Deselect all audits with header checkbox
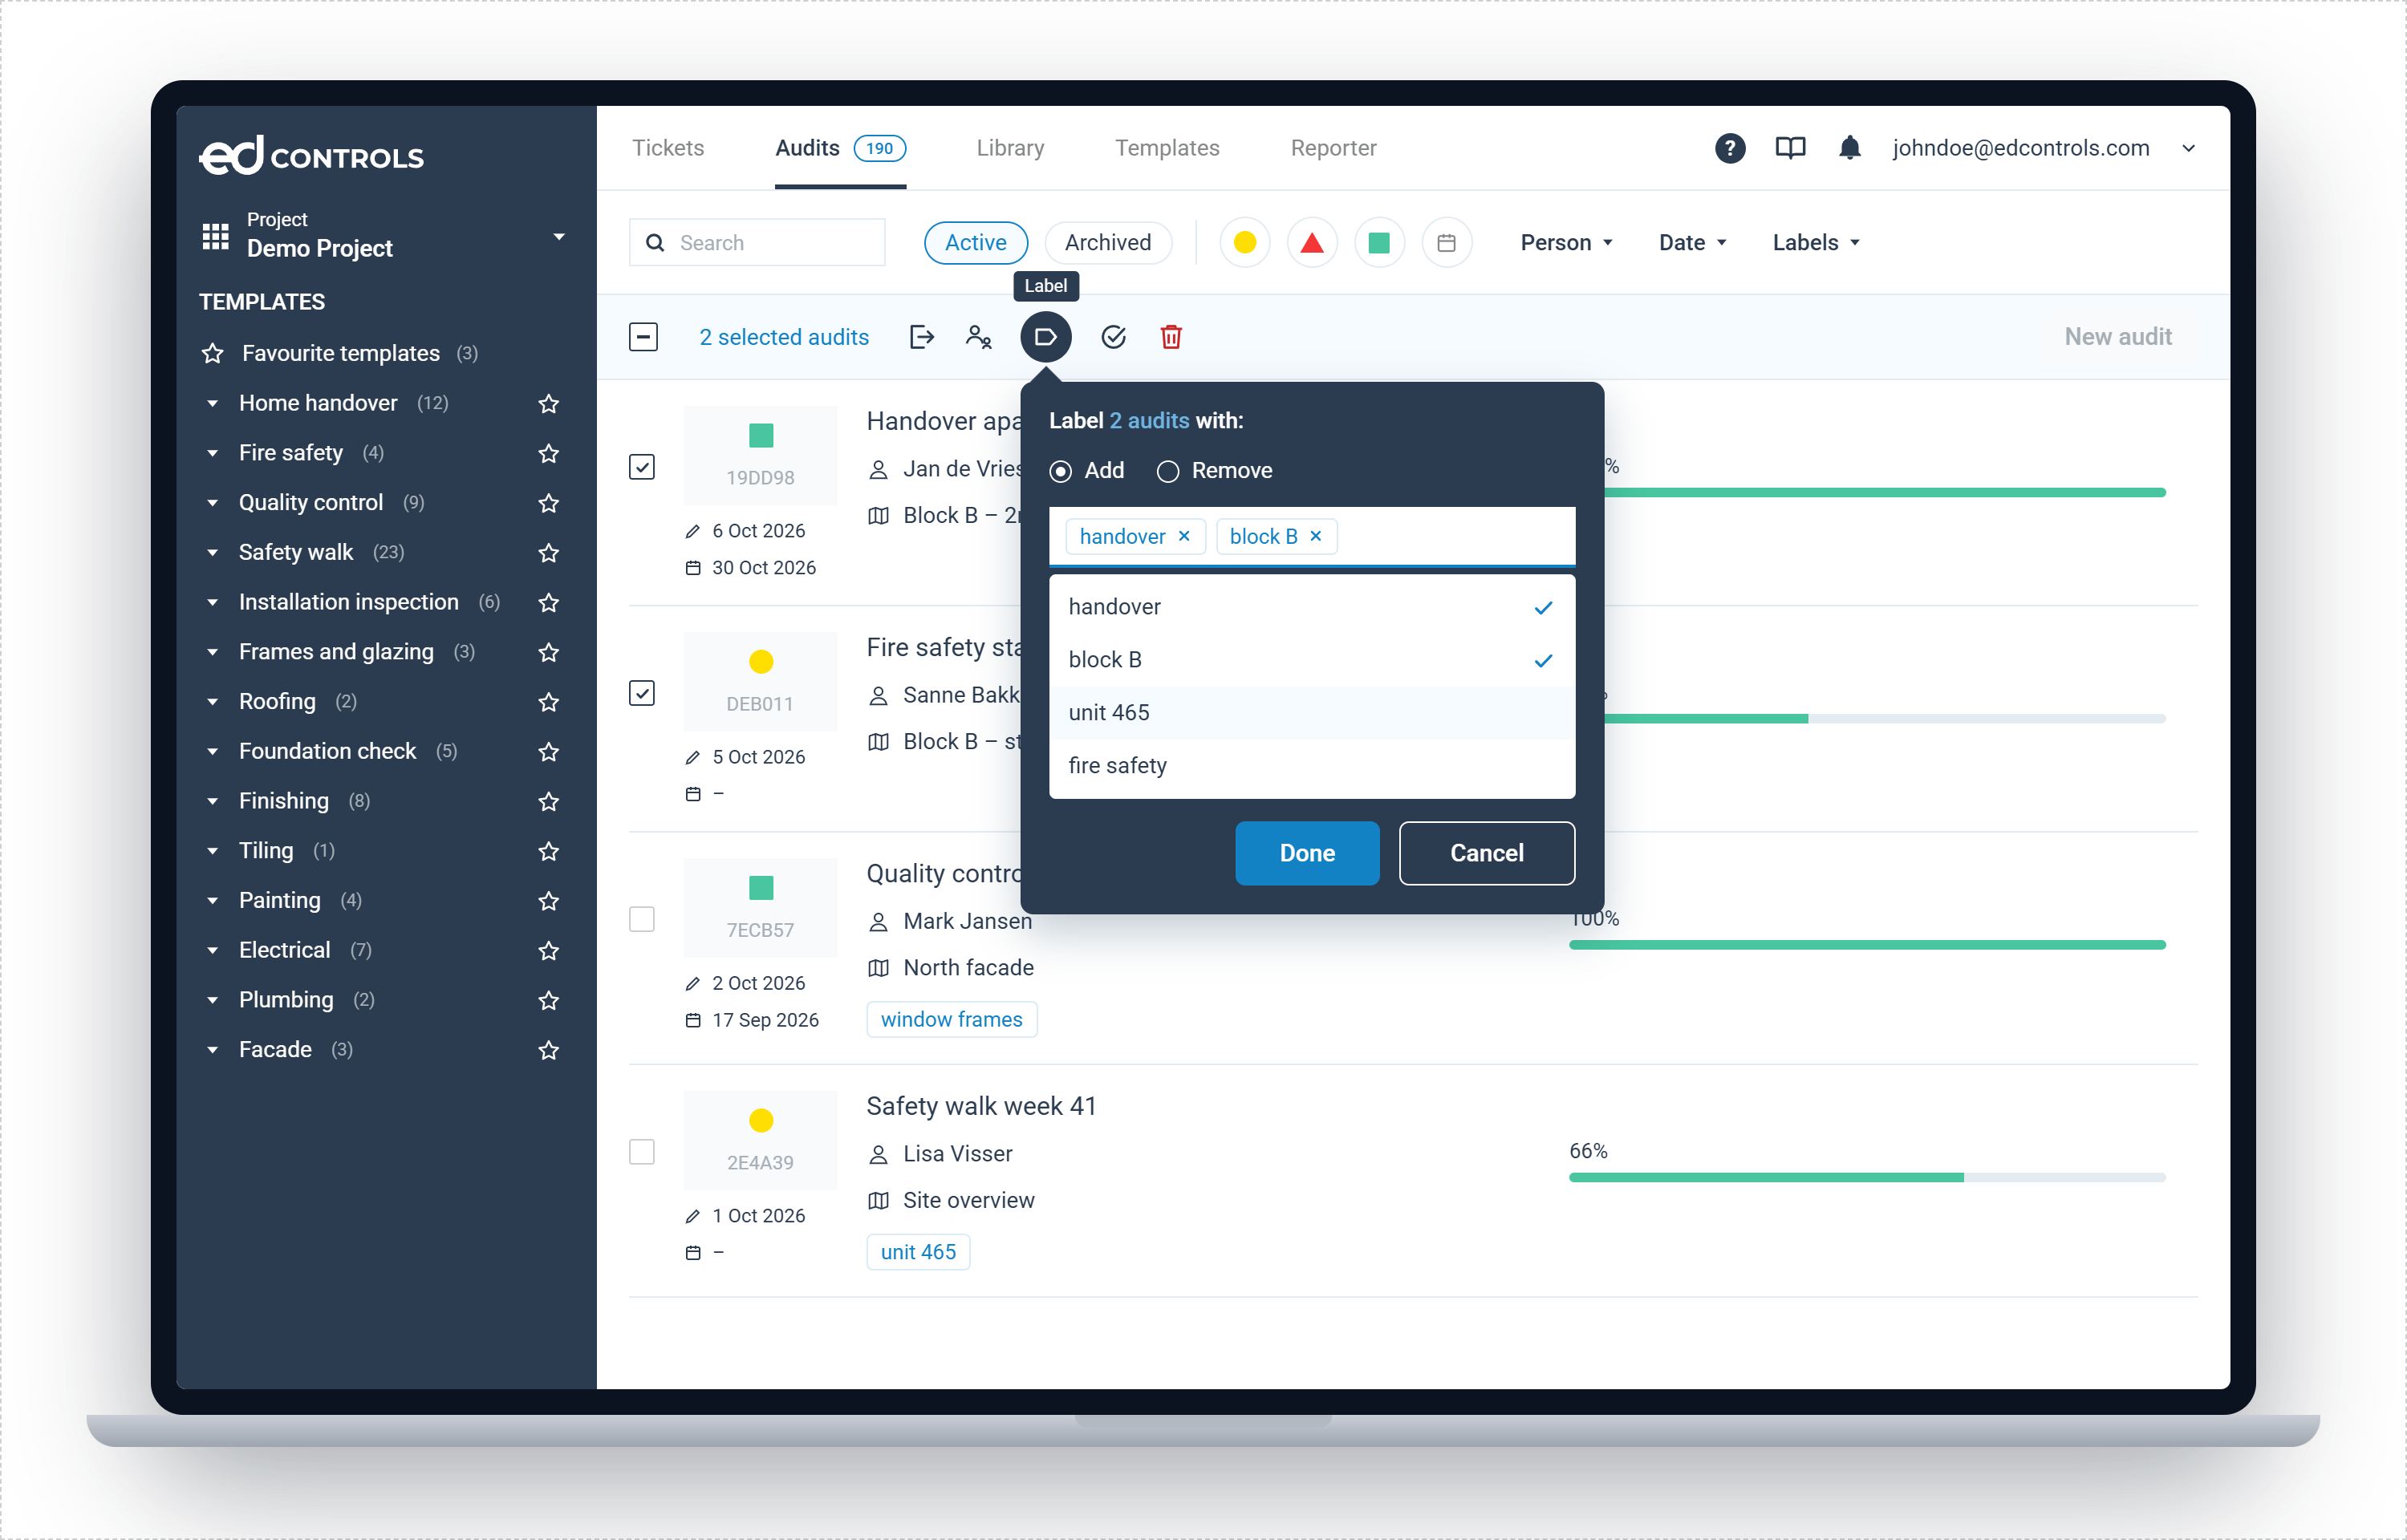 643,337
